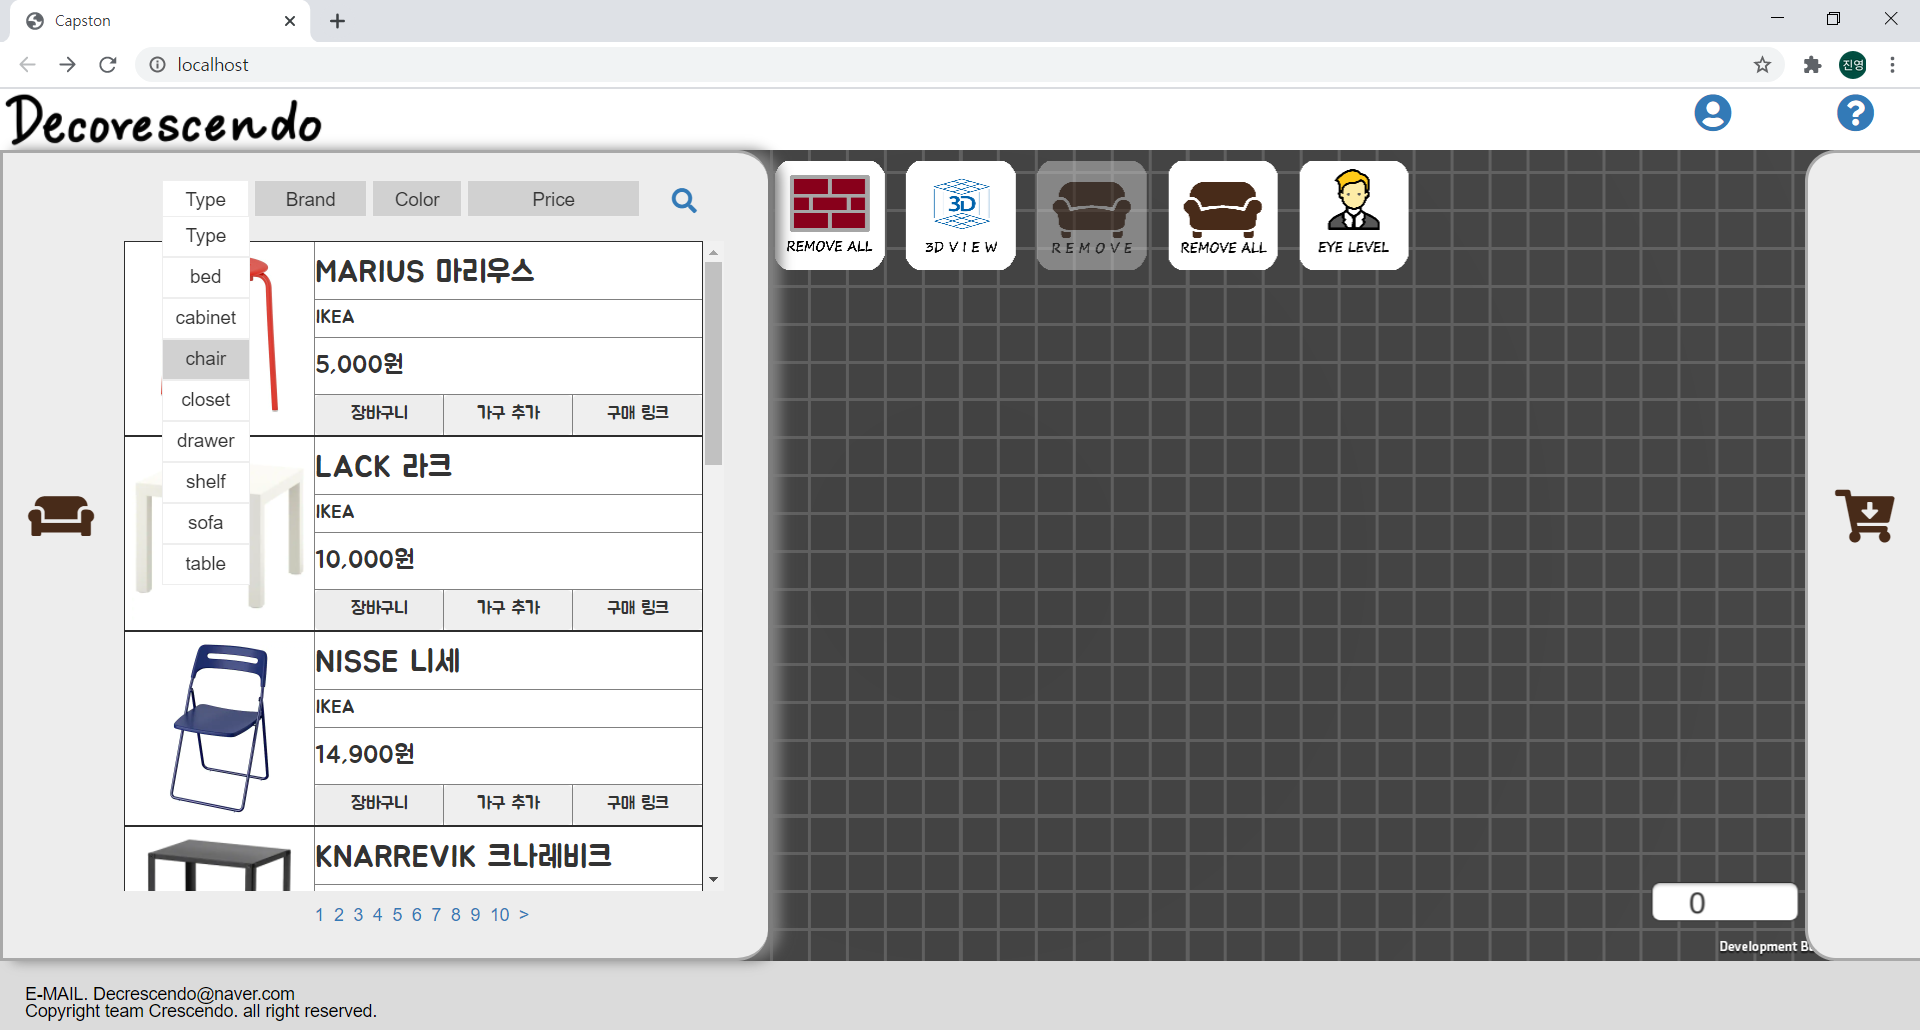
Task: Click the help question mark icon
Action: [x=1856, y=113]
